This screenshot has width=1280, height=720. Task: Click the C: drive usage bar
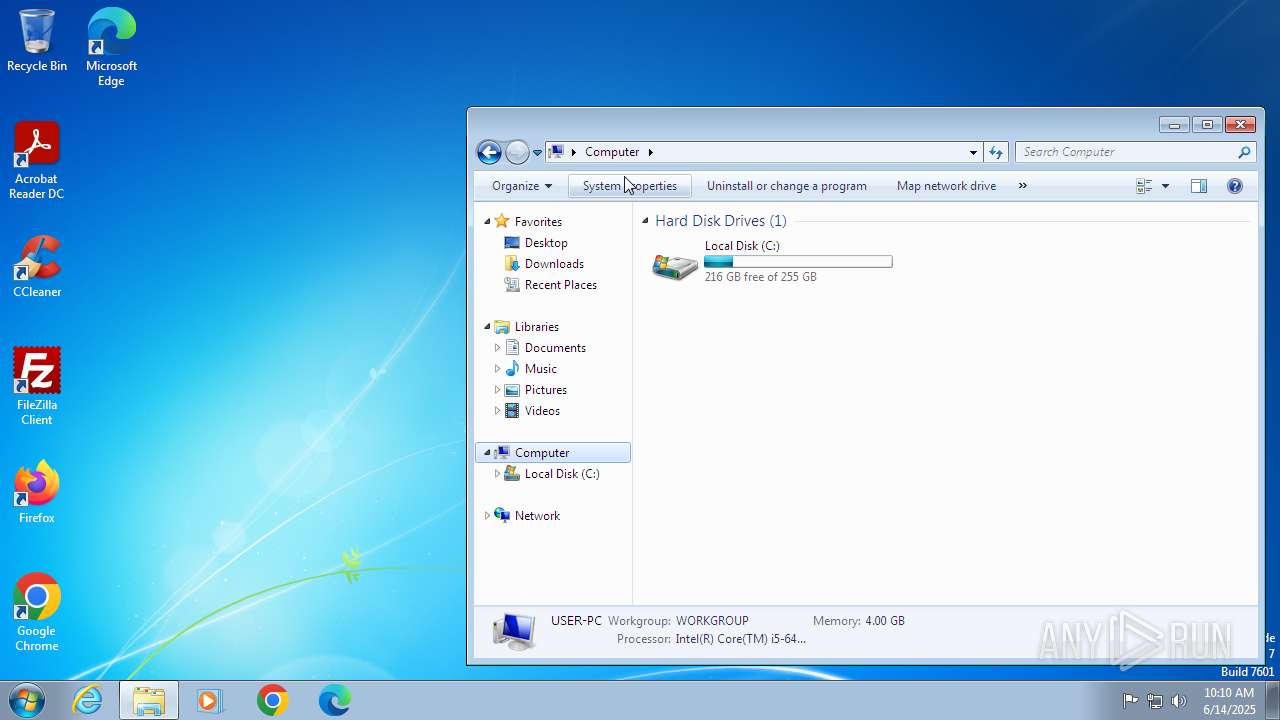point(798,262)
